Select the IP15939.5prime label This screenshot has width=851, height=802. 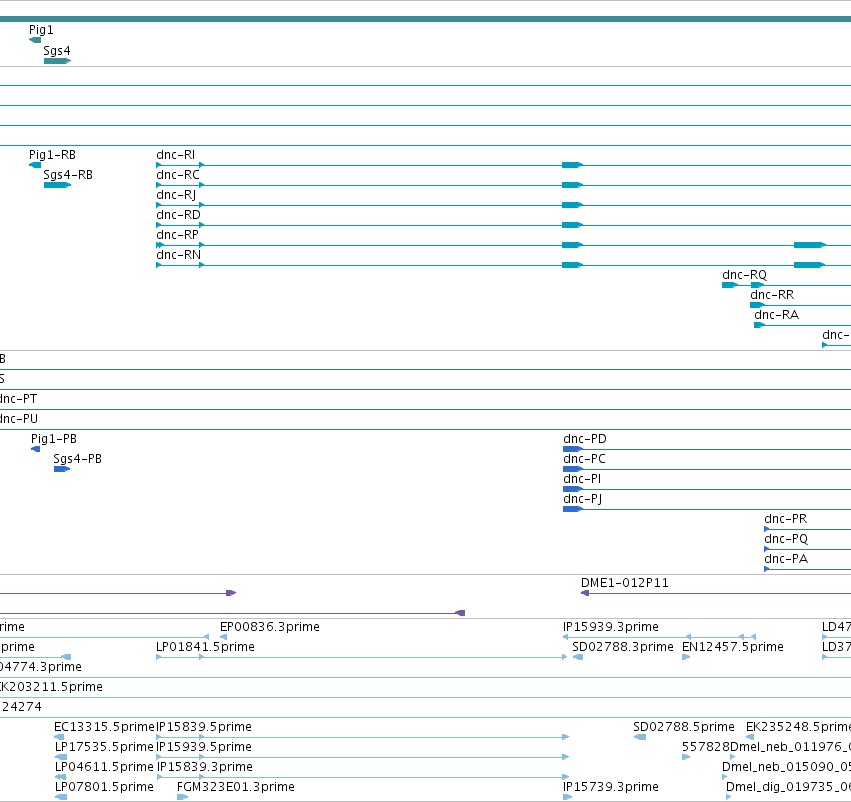204,747
